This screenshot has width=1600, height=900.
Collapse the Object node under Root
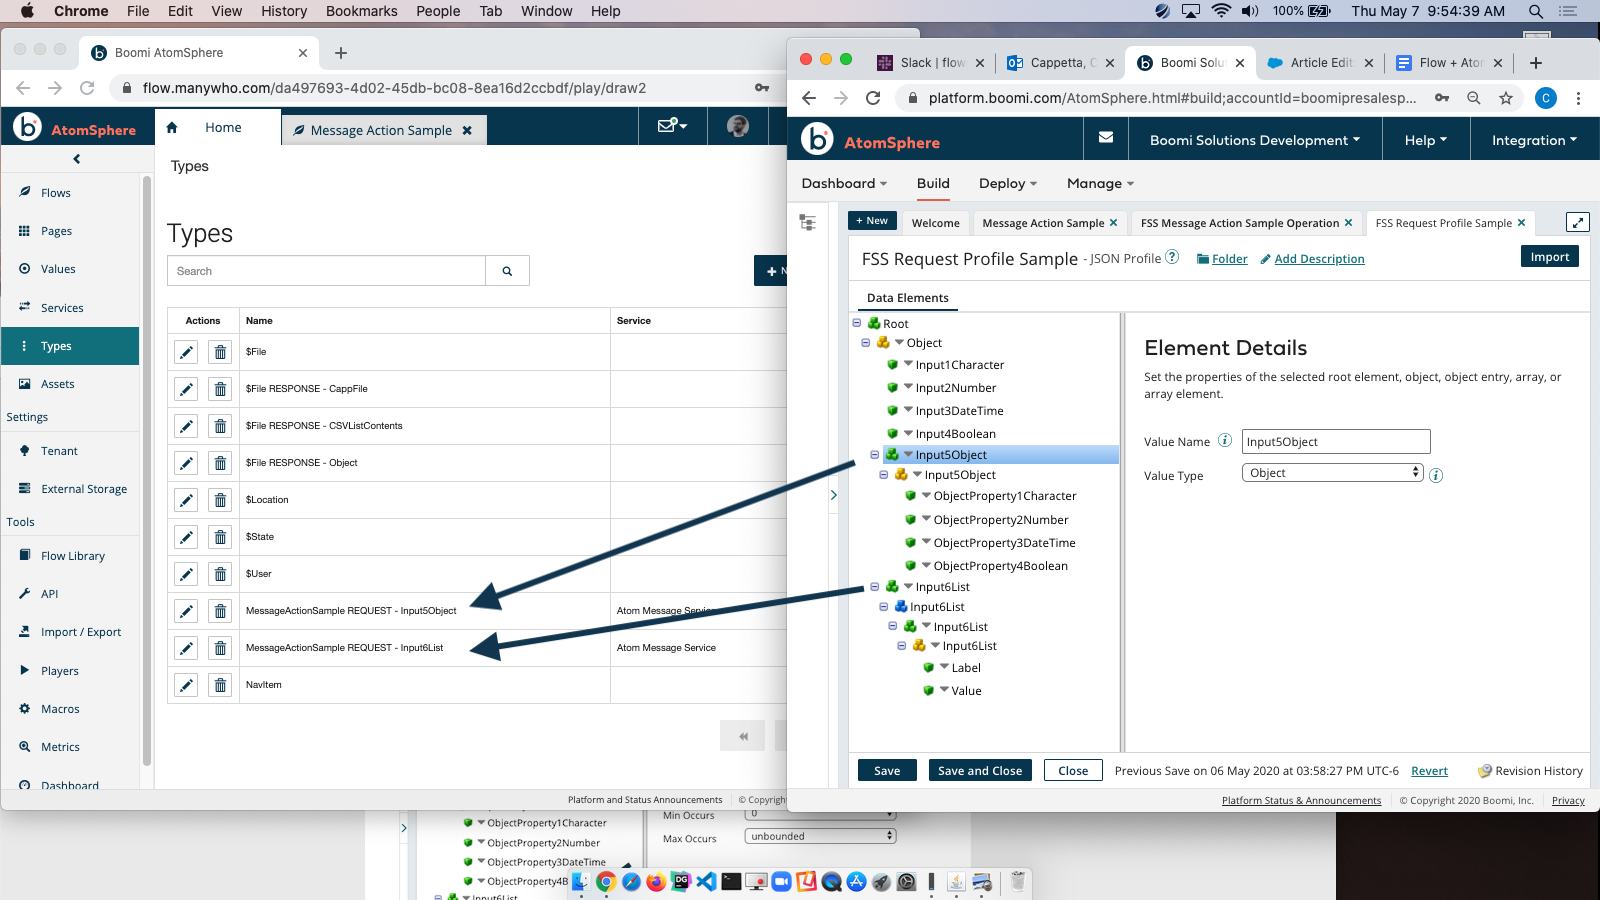tap(866, 342)
